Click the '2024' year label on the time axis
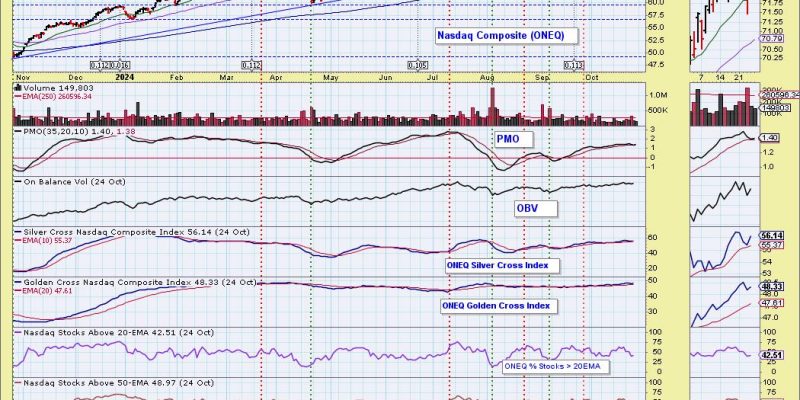 point(124,77)
